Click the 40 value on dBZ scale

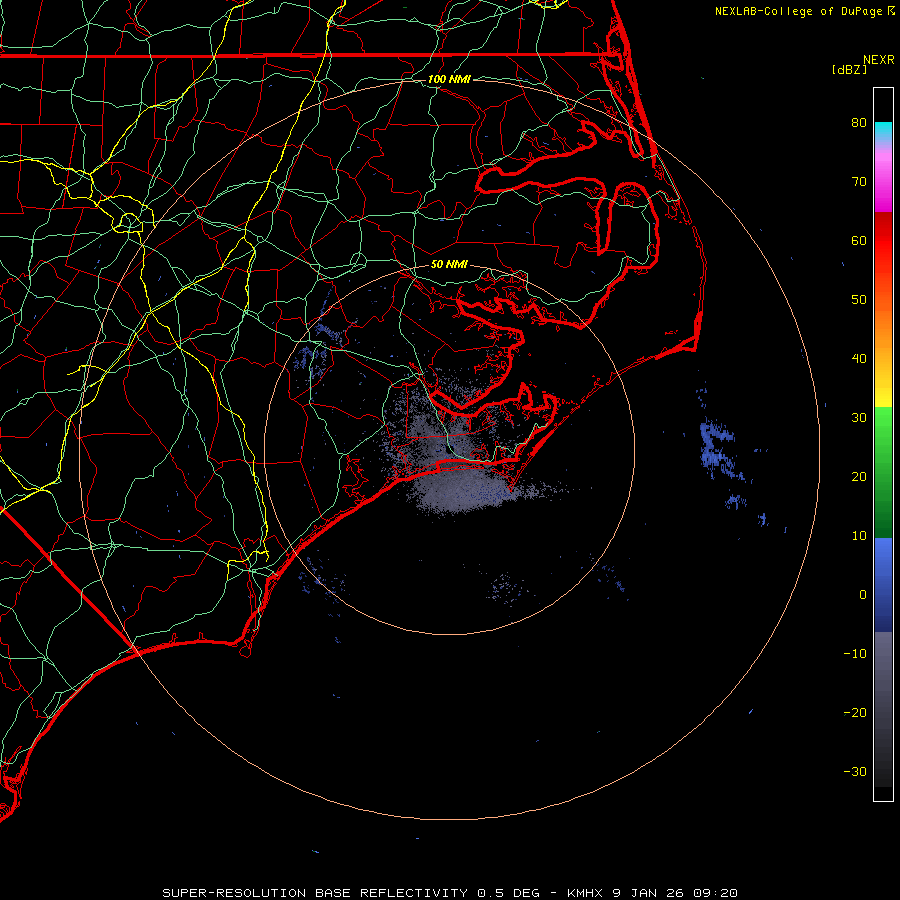click(859, 359)
